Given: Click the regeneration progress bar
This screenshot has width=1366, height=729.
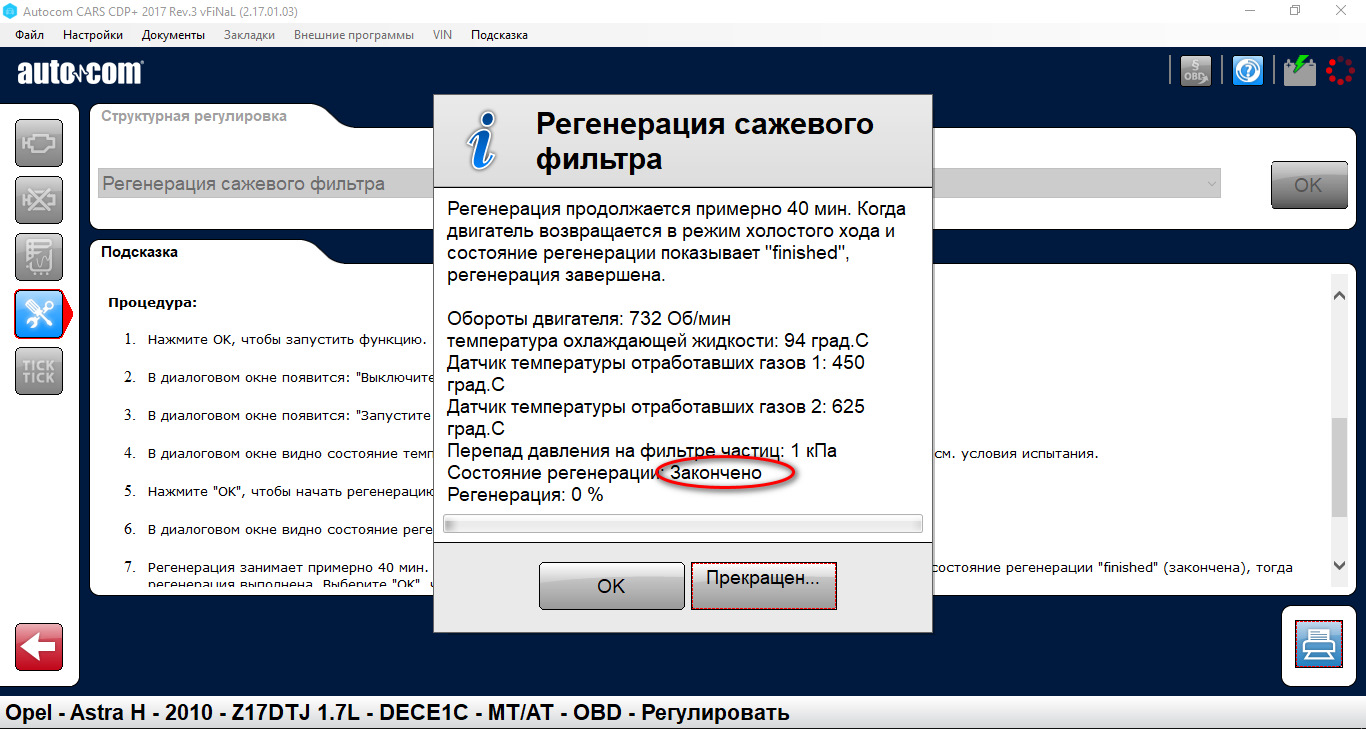Looking at the screenshot, I should pyautogui.click(x=683, y=524).
